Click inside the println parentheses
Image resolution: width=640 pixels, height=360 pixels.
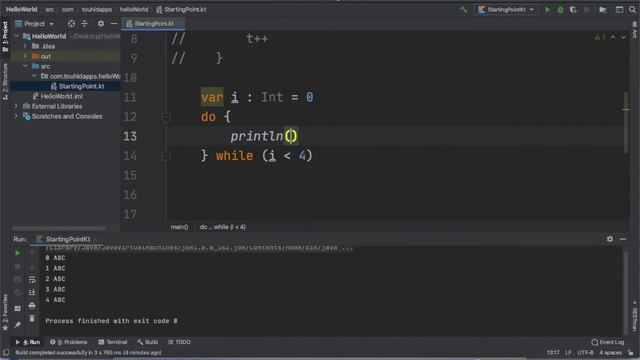[x=291, y=136]
